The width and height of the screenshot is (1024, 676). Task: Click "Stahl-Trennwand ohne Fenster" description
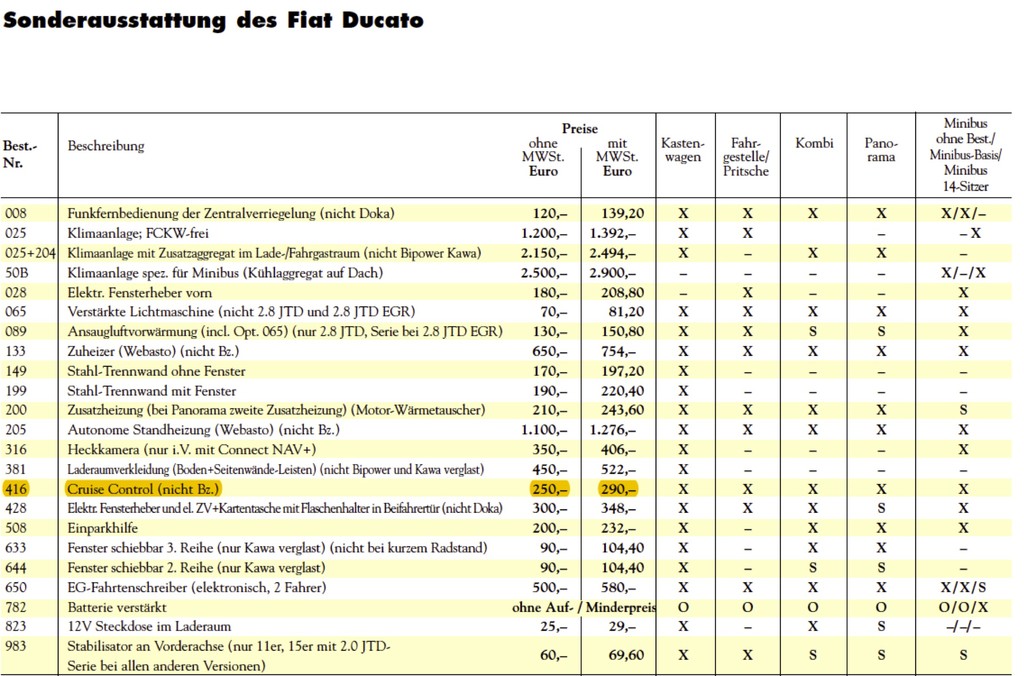(156, 371)
